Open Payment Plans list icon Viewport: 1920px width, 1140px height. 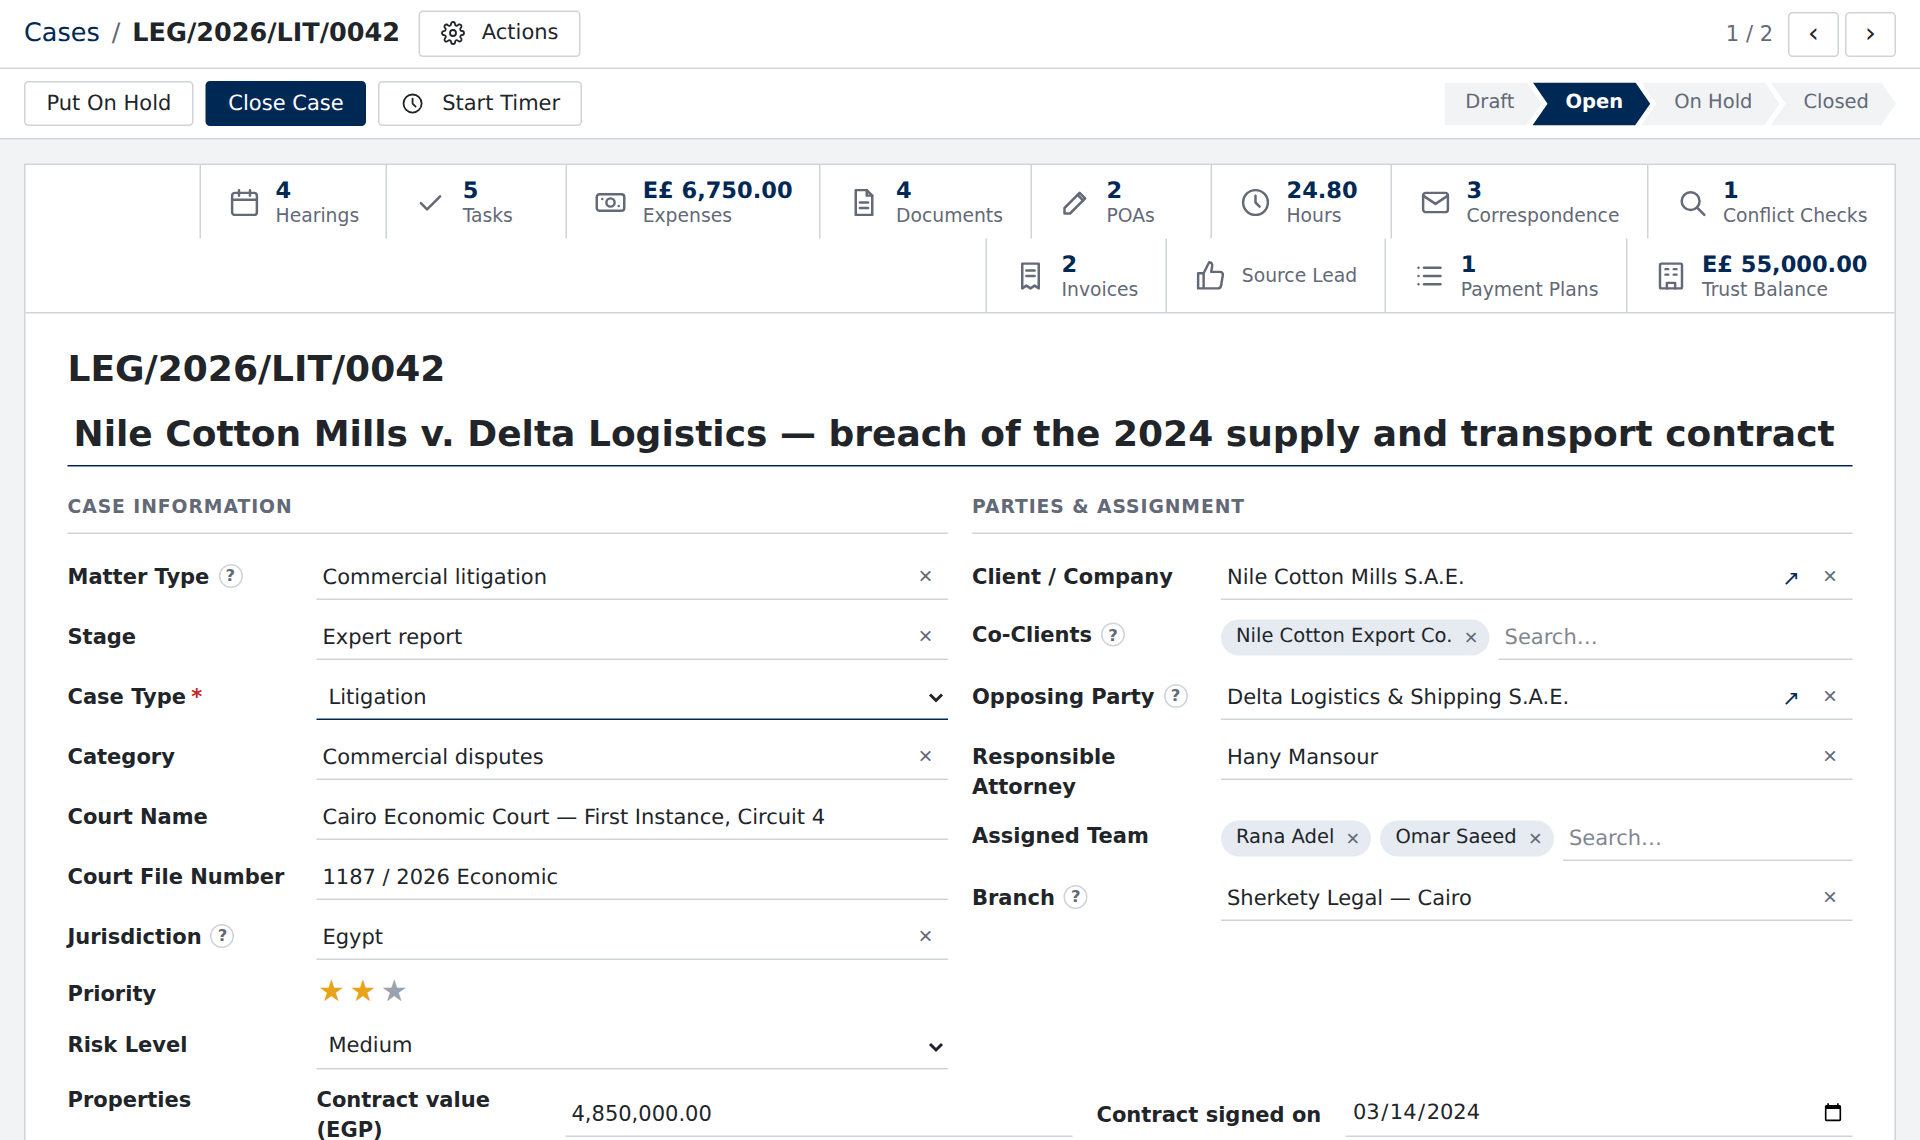tap(1505, 276)
